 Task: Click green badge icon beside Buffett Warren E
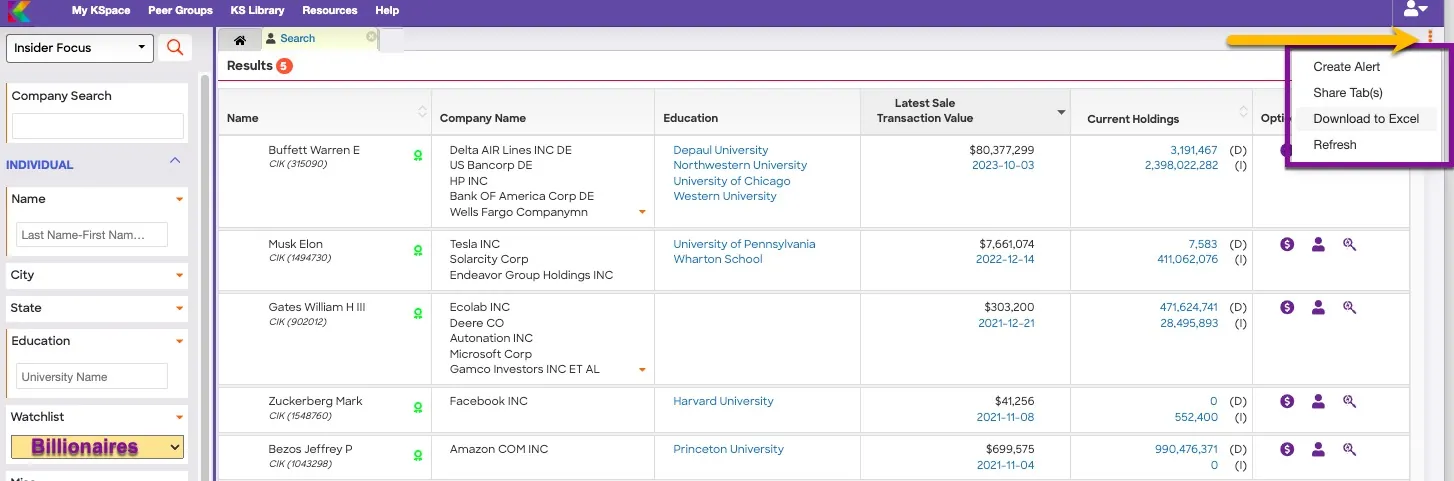pyautogui.click(x=418, y=156)
